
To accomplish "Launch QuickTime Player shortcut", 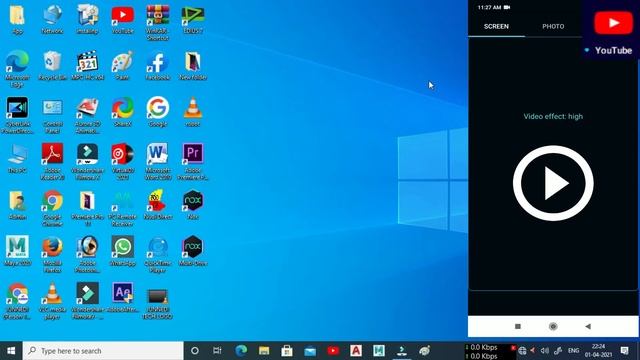I will (x=158, y=254).
